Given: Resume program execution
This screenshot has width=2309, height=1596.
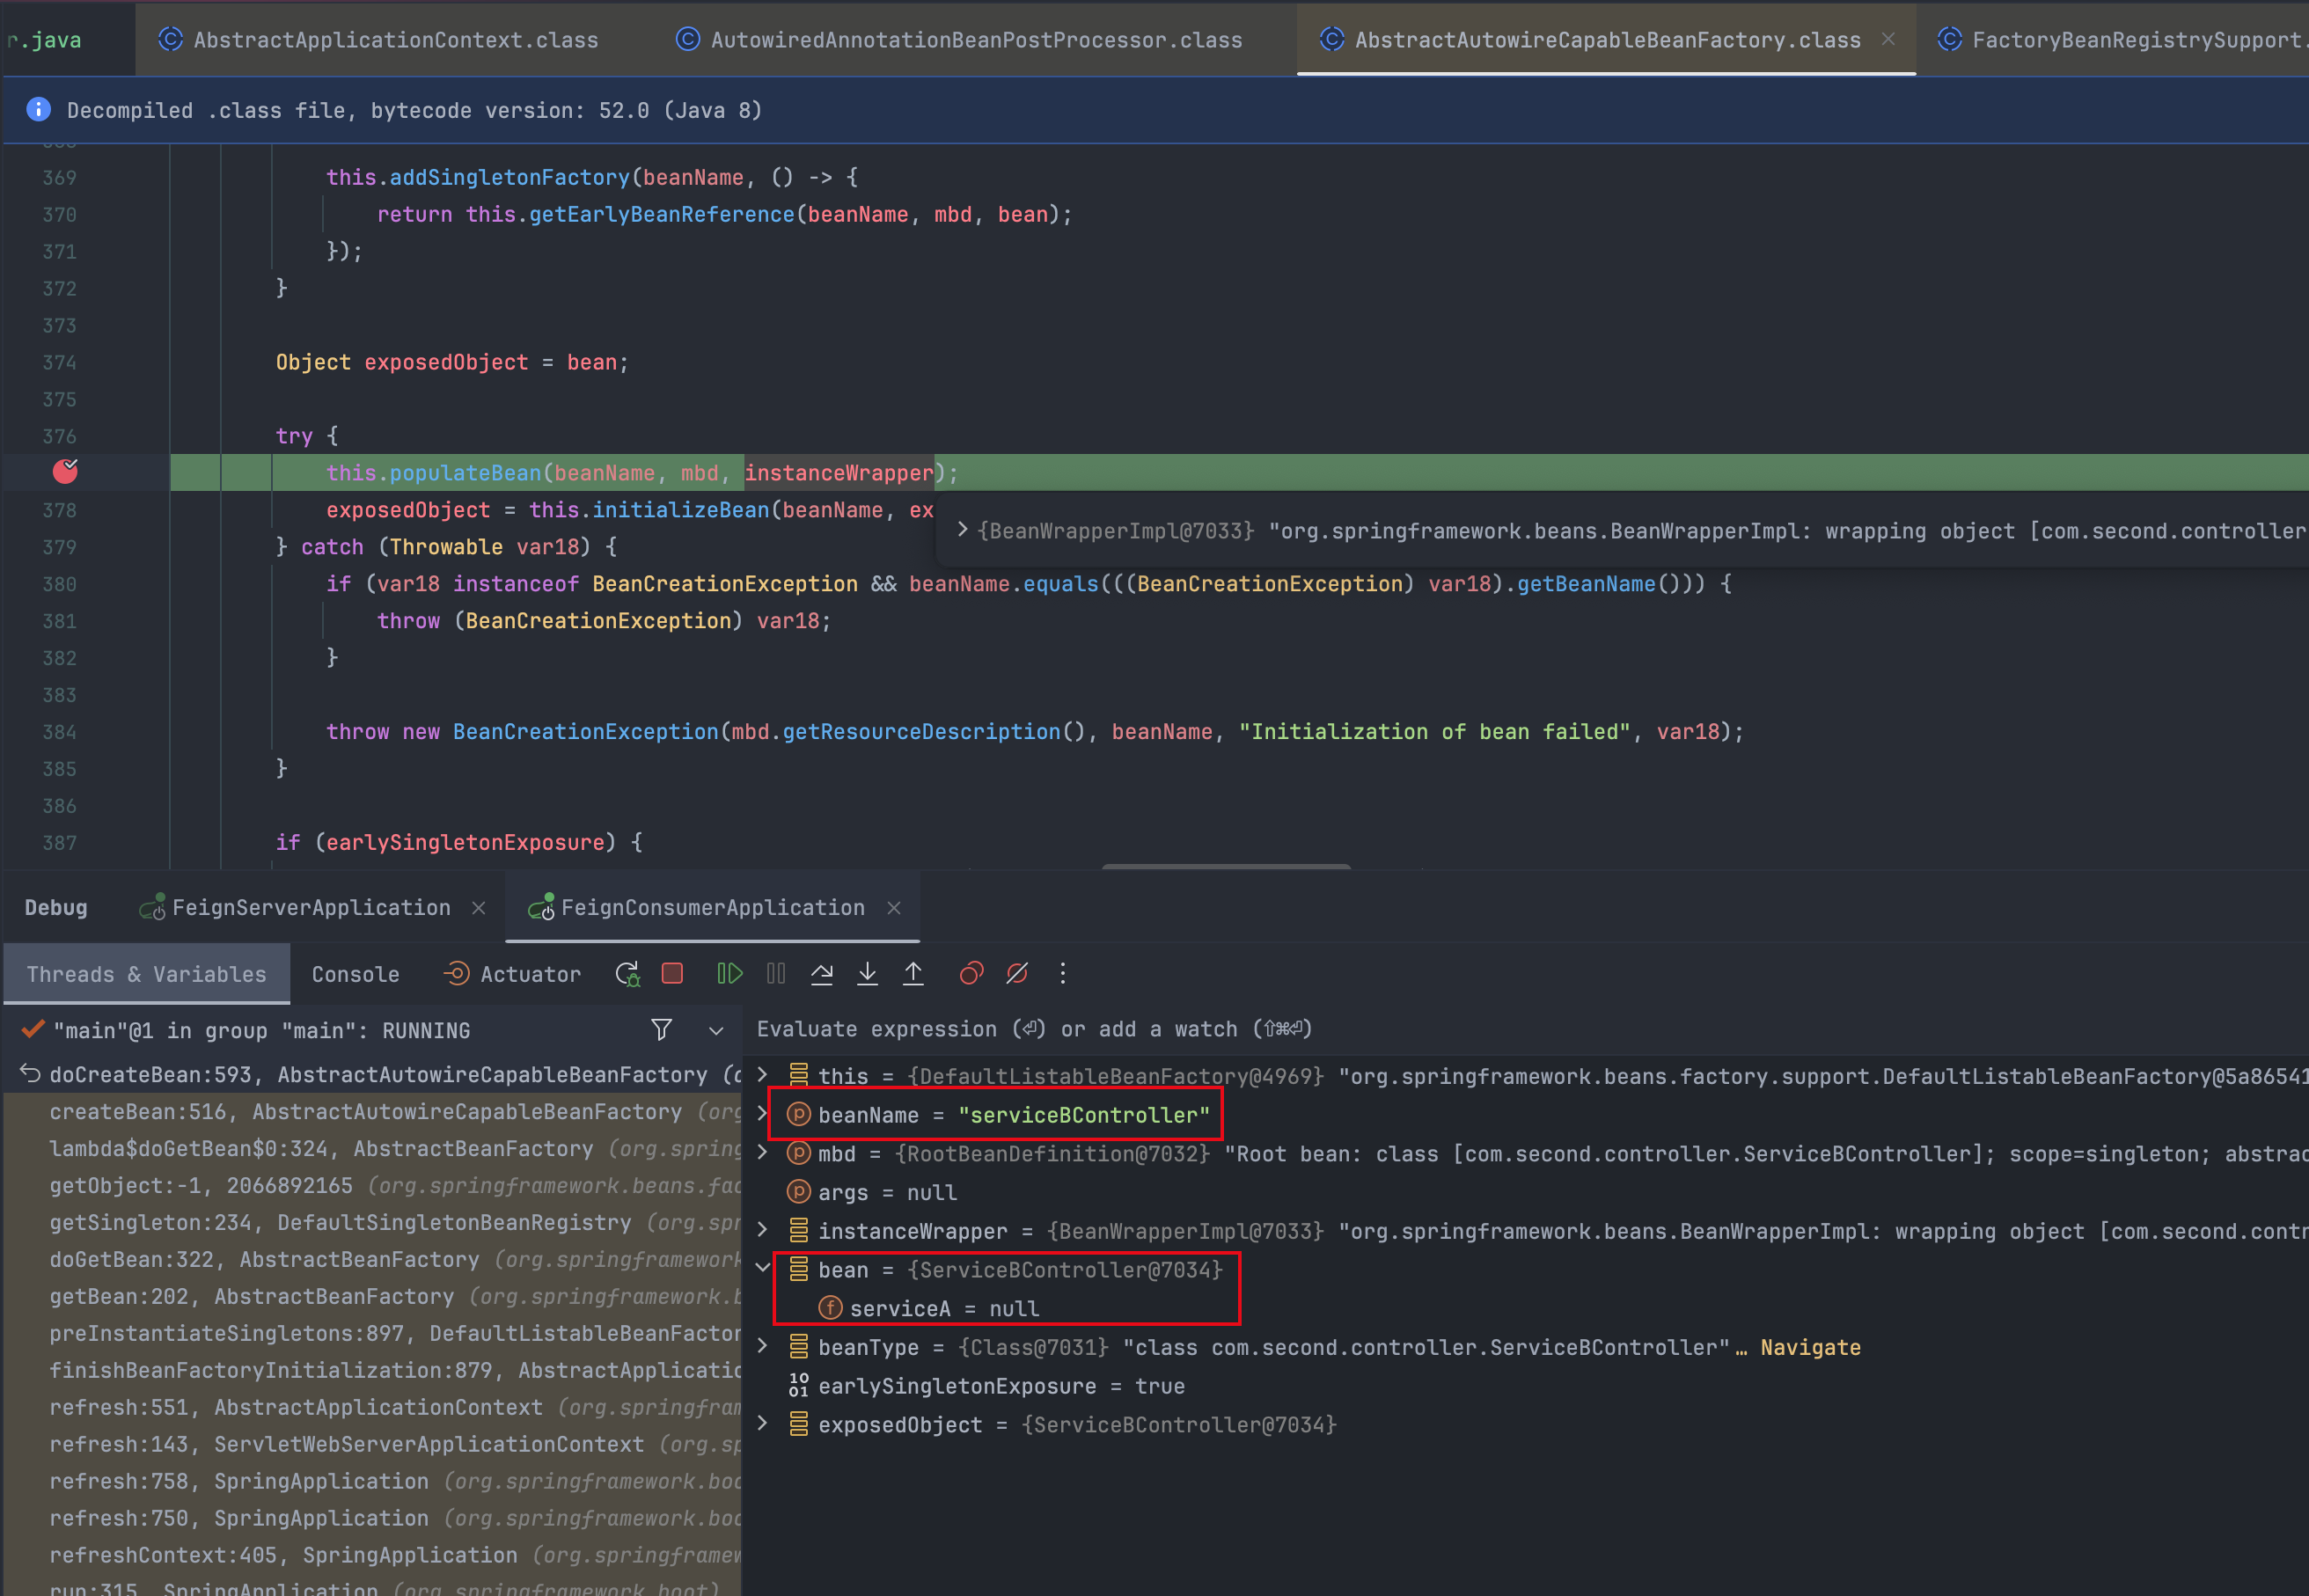Looking at the screenshot, I should tap(730, 974).
